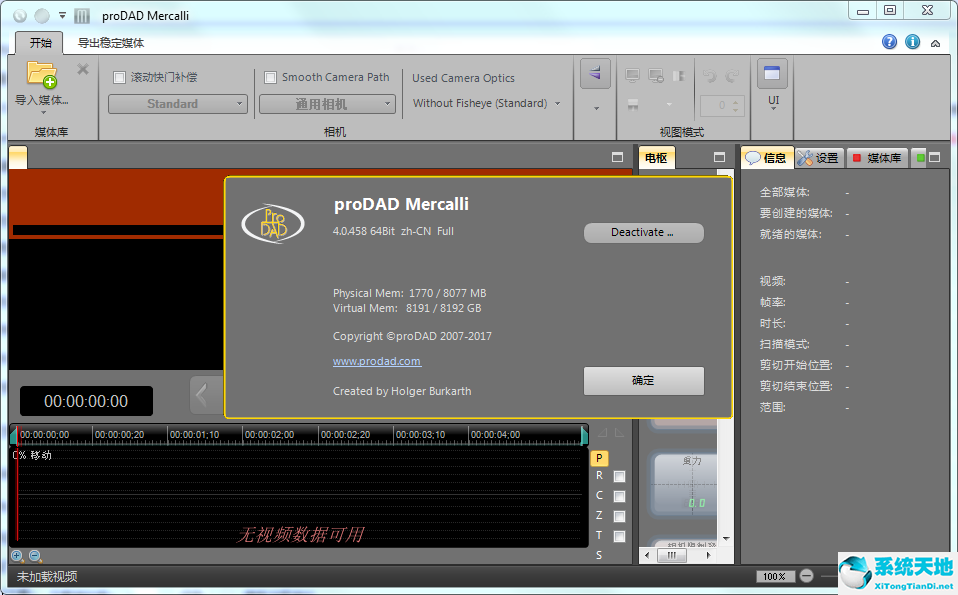This screenshot has width=958, height=595.
Task: Click the 确定 button in about dialog
Action: (643, 381)
